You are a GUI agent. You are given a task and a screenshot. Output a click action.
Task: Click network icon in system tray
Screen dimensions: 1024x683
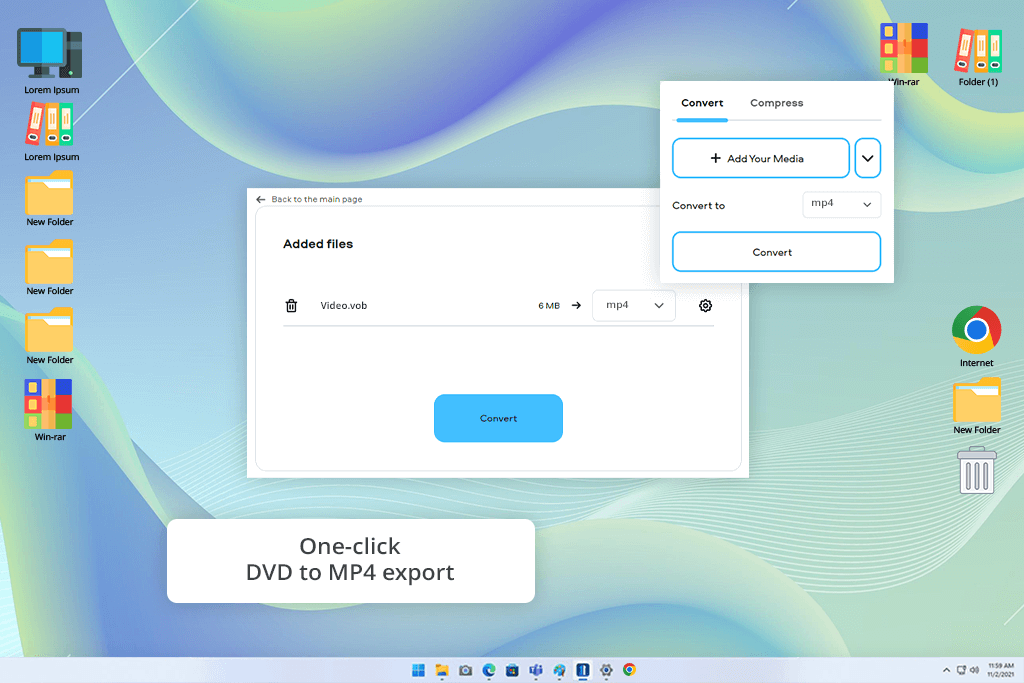961,670
